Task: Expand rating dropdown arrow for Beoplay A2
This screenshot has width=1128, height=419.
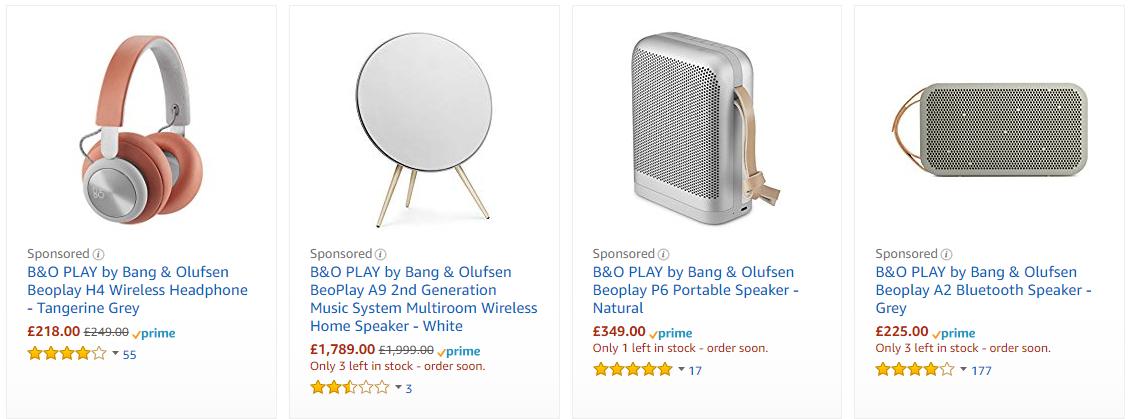Action: click(964, 370)
